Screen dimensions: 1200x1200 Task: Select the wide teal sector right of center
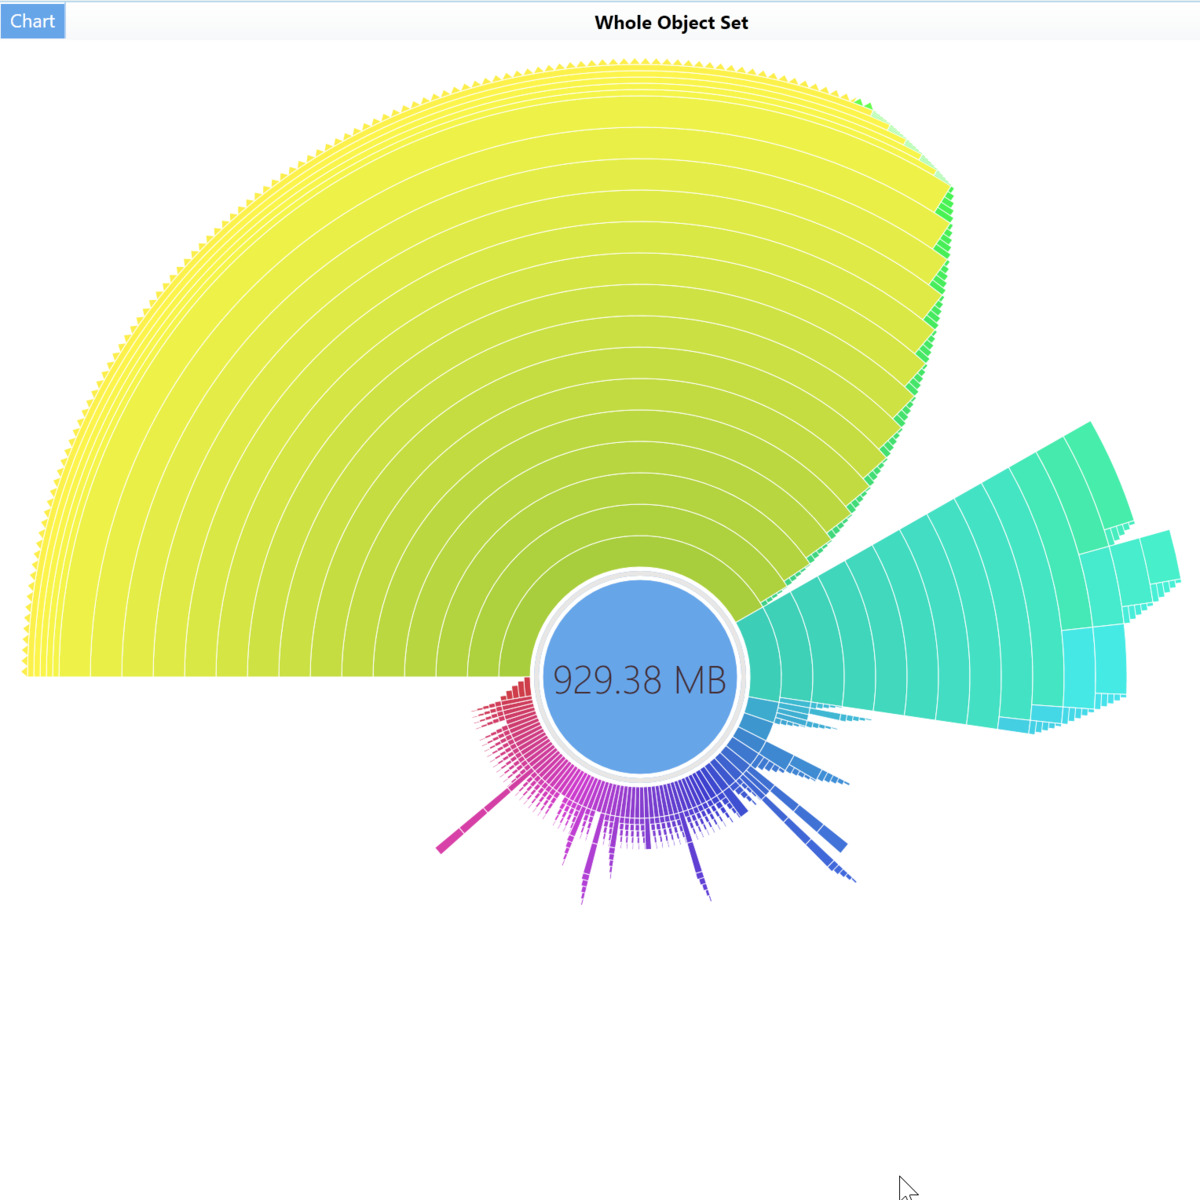tap(900, 620)
